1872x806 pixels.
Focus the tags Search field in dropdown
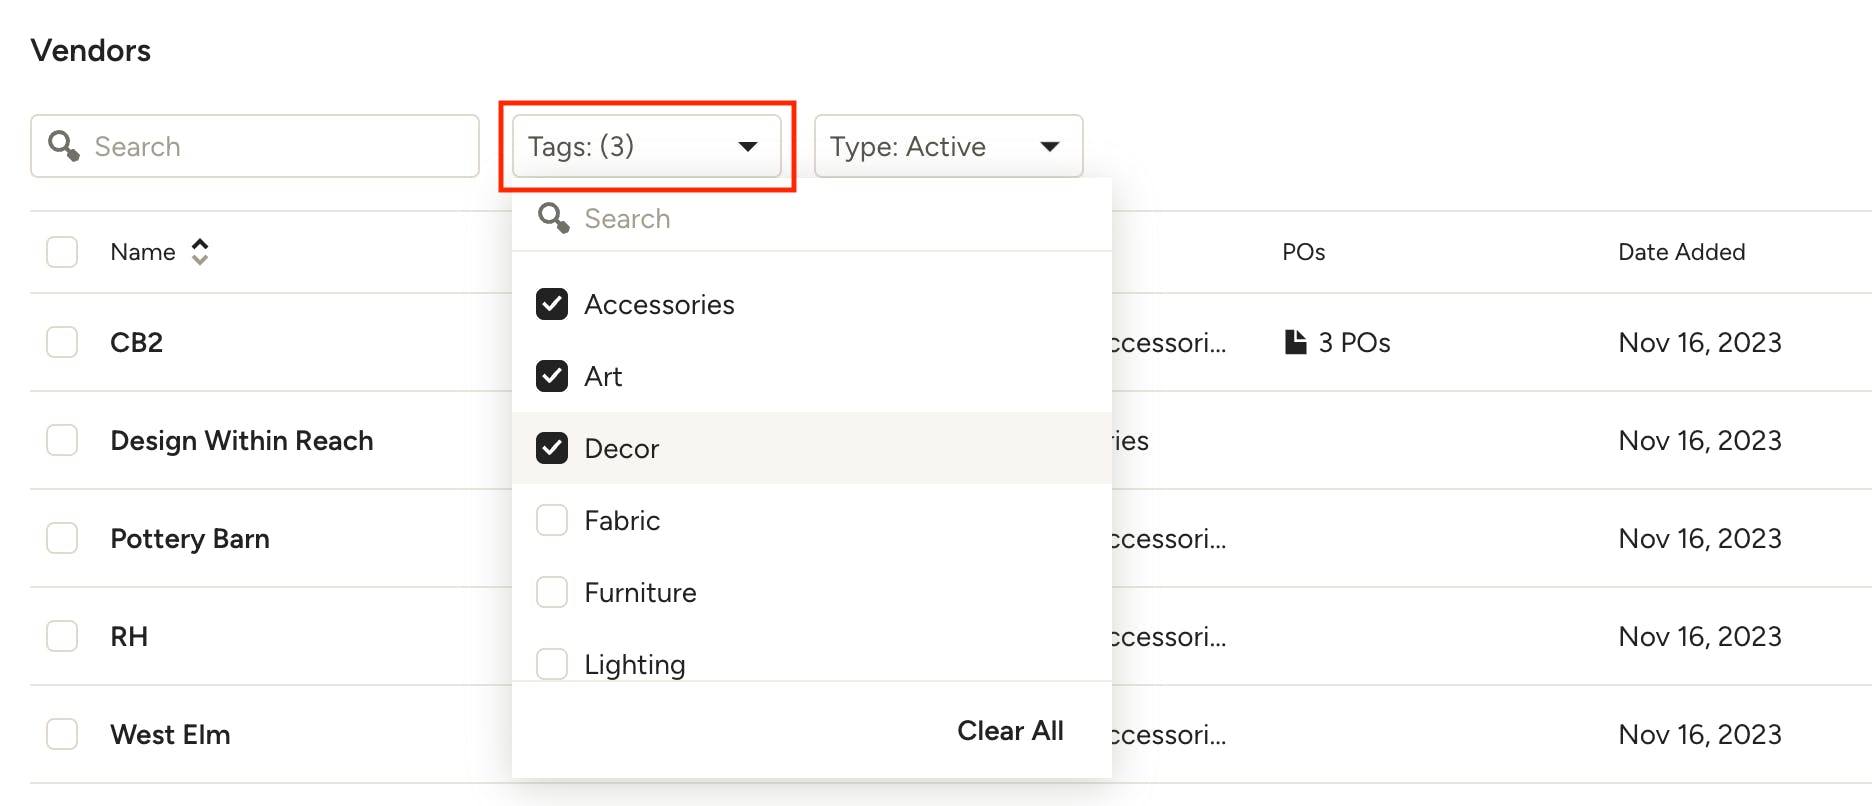point(812,218)
